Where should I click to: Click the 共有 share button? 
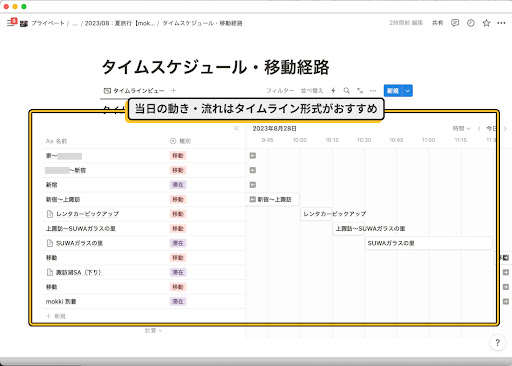click(437, 23)
